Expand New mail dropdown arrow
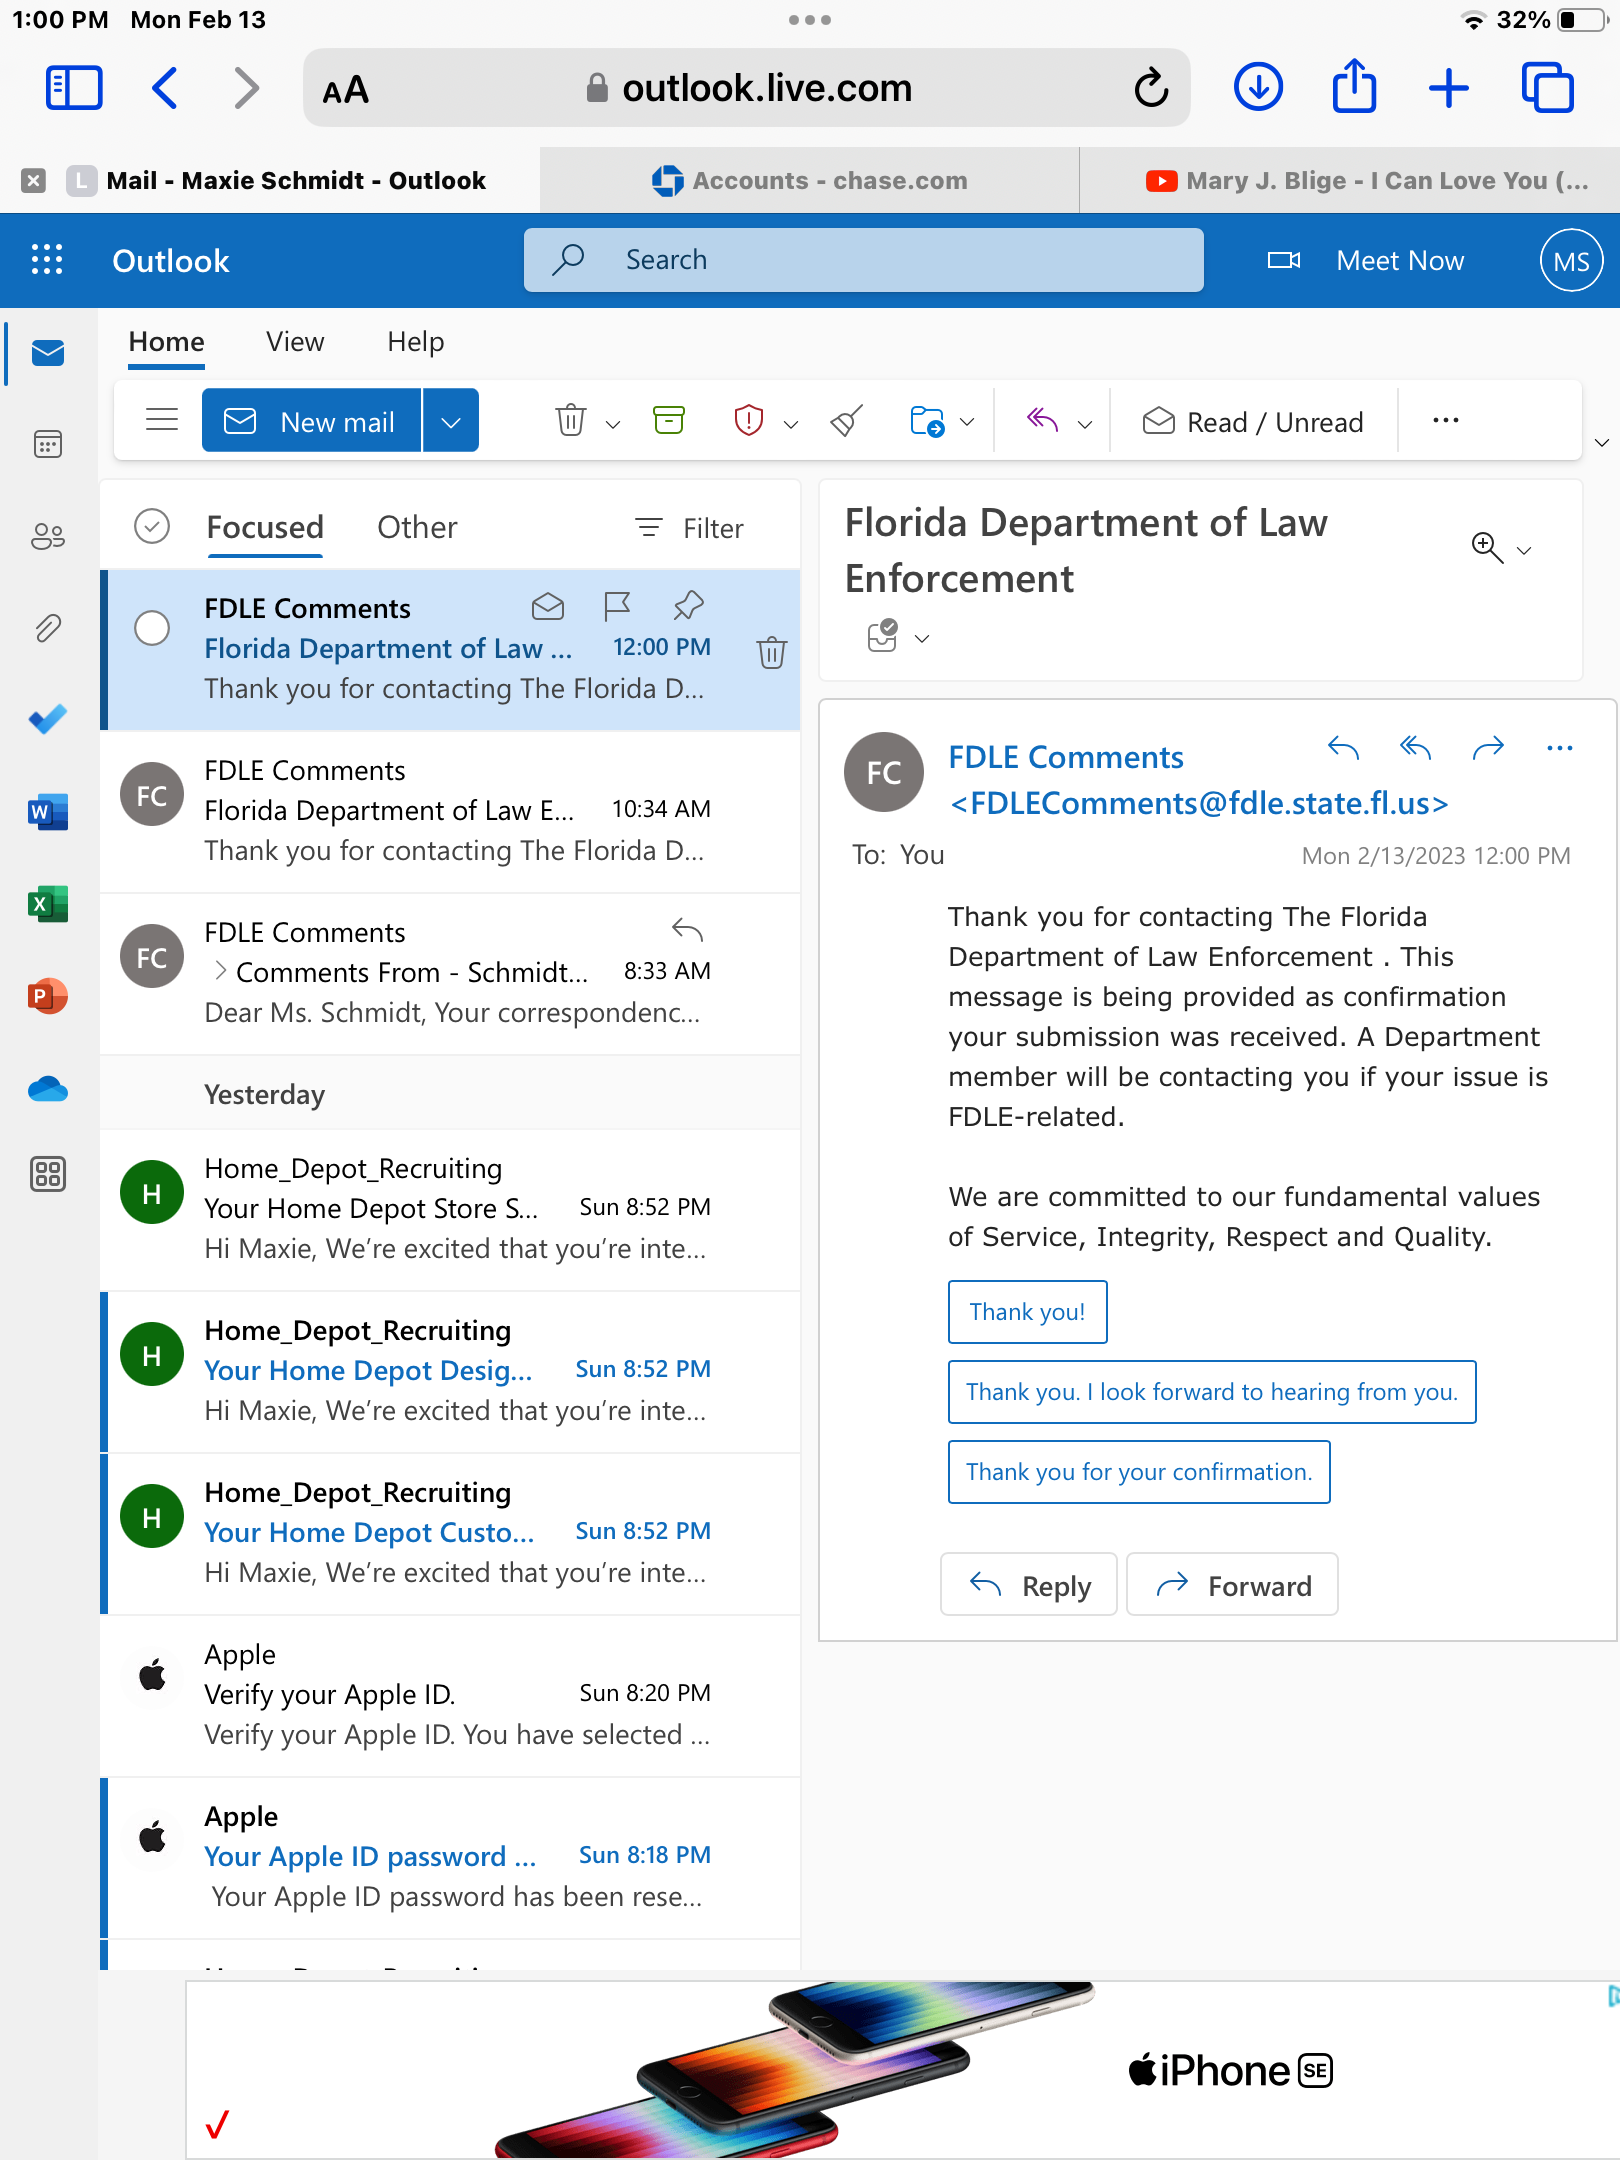 451,421
